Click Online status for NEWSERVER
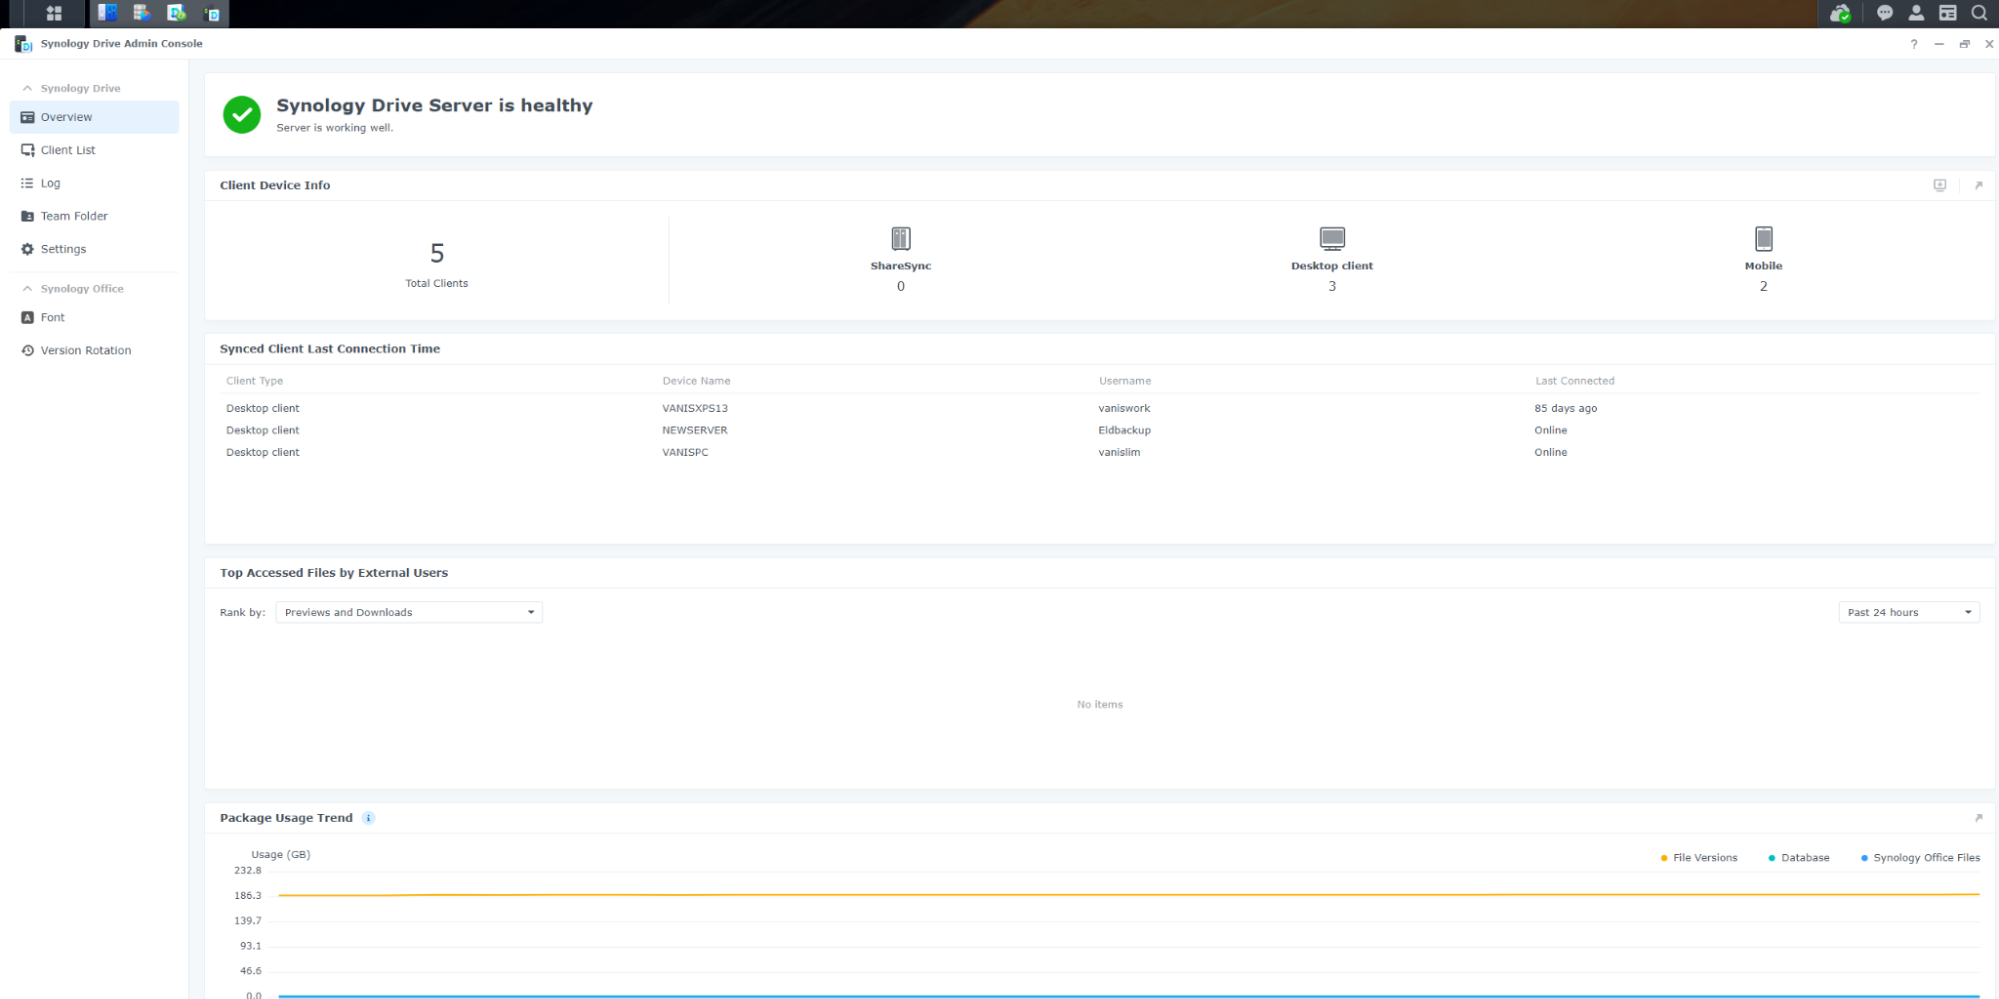1999x999 pixels. tap(1551, 430)
